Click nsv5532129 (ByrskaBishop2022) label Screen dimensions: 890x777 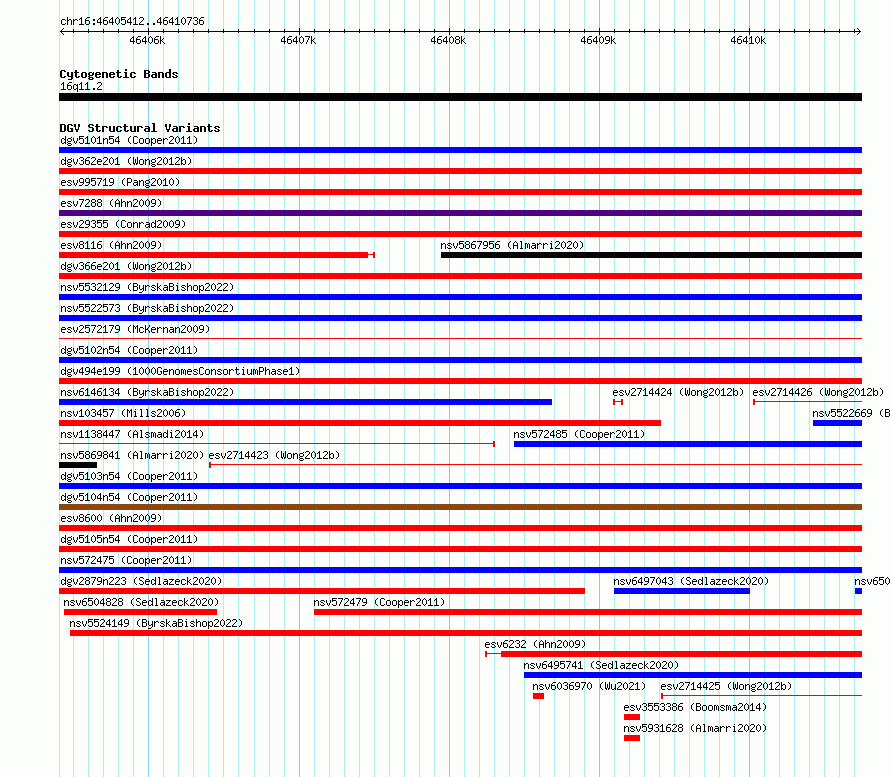[x=147, y=287]
